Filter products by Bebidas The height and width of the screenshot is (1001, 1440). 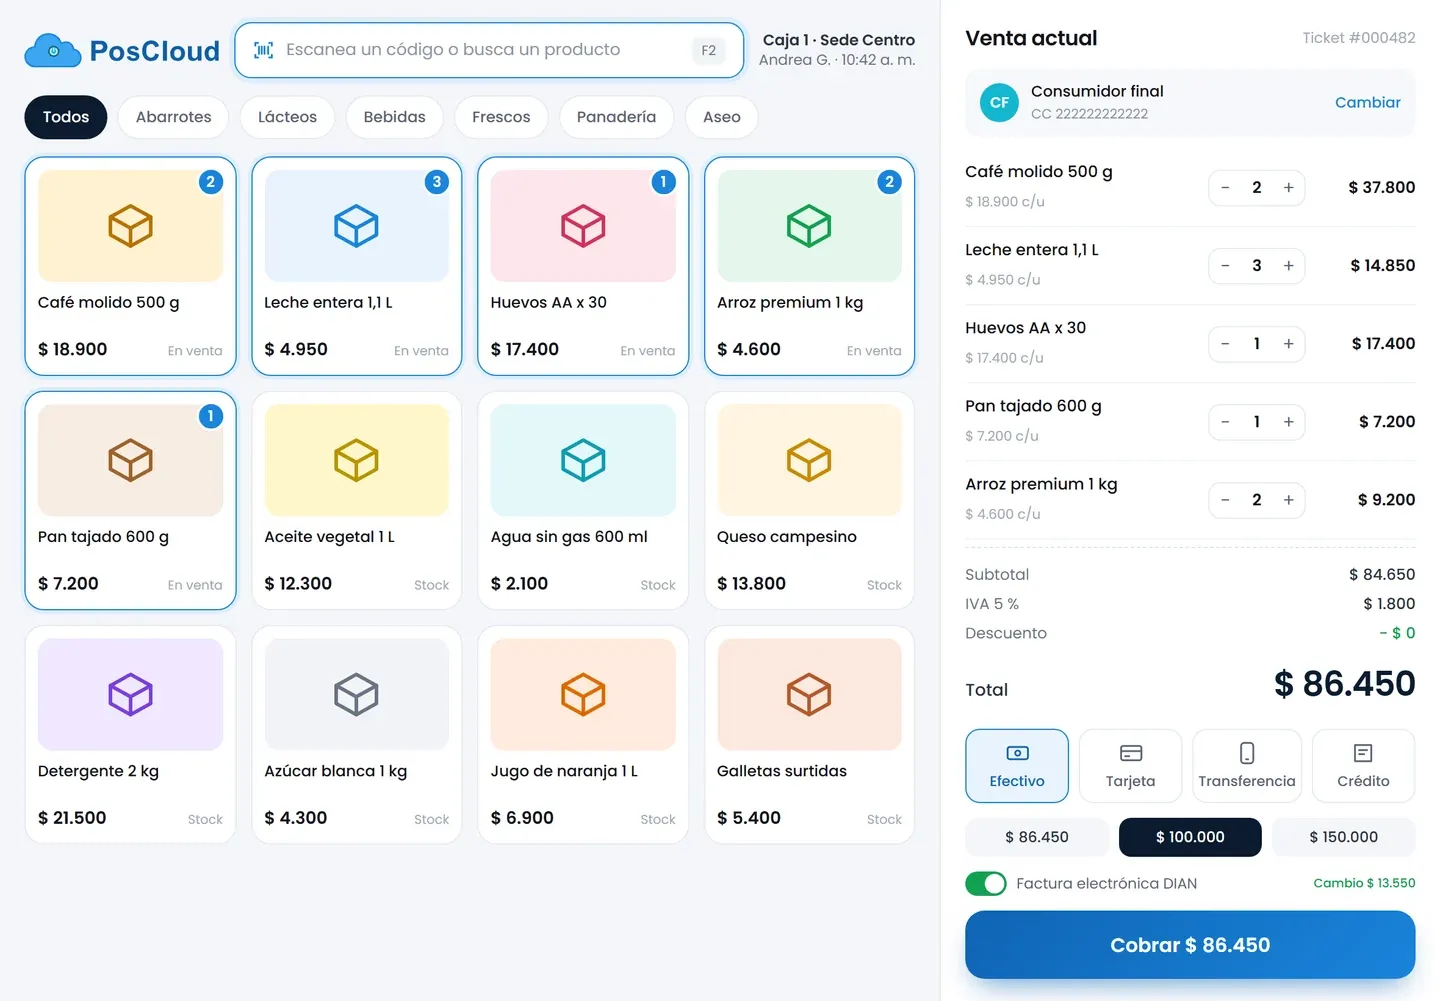394,117
